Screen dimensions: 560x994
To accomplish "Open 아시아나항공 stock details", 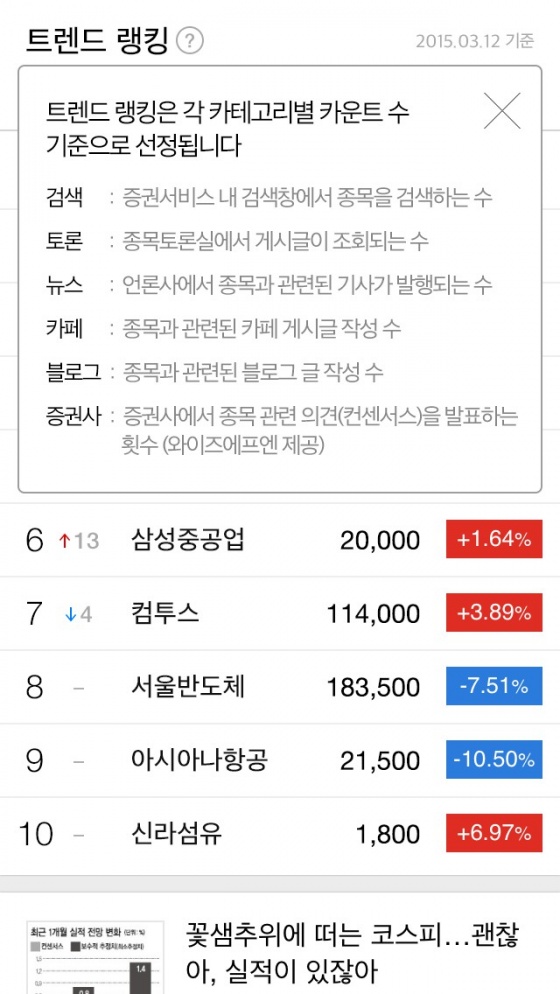I will (x=280, y=761).
